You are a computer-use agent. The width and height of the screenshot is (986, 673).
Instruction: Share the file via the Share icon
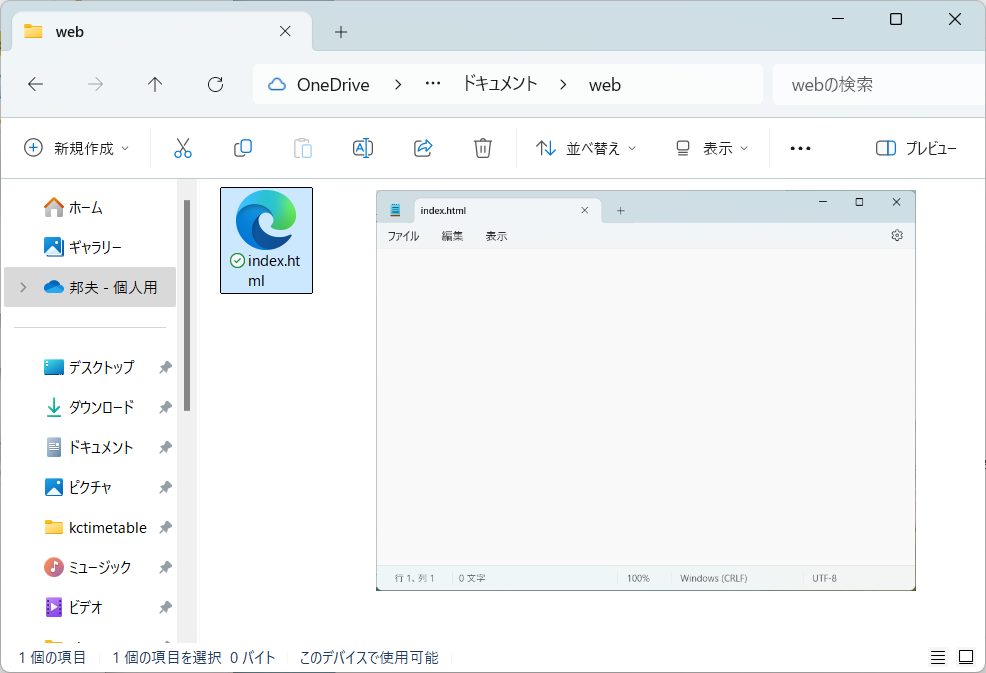(423, 147)
